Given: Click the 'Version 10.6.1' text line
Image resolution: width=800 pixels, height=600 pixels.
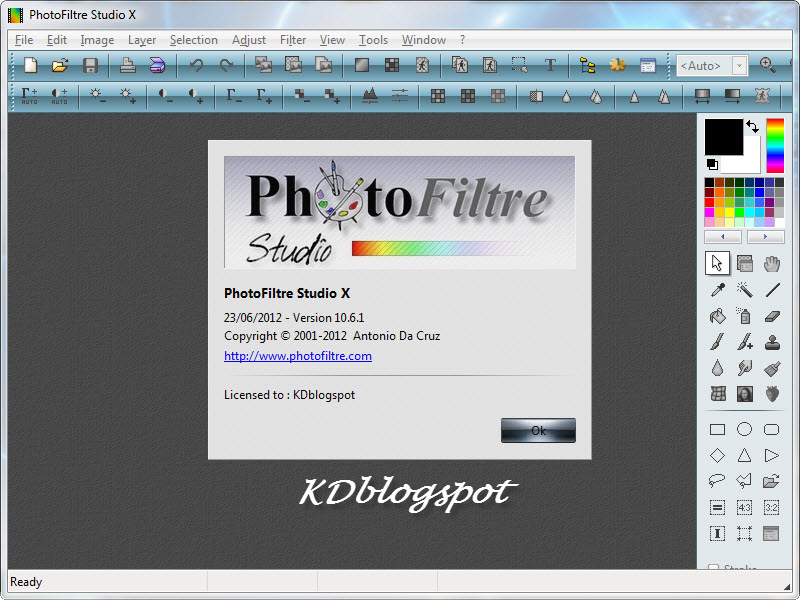Looking at the screenshot, I should click(x=294, y=318).
